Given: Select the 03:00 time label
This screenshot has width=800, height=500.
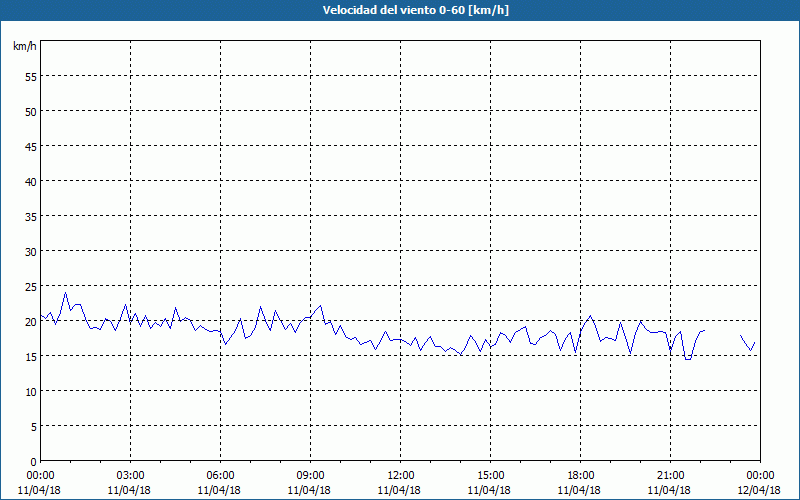Looking at the screenshot, I should pyautogui.click(x=131, y=476).
